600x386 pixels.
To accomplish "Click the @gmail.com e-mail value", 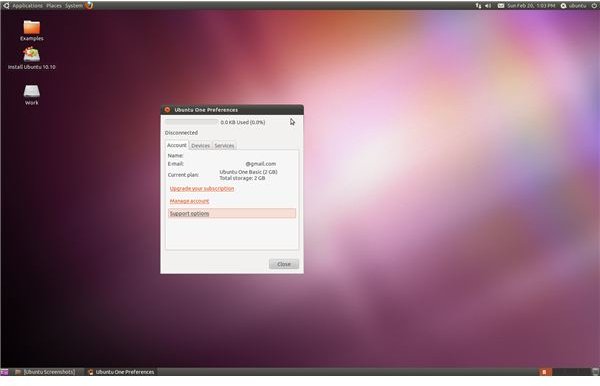I will click(x=261, y=164).
